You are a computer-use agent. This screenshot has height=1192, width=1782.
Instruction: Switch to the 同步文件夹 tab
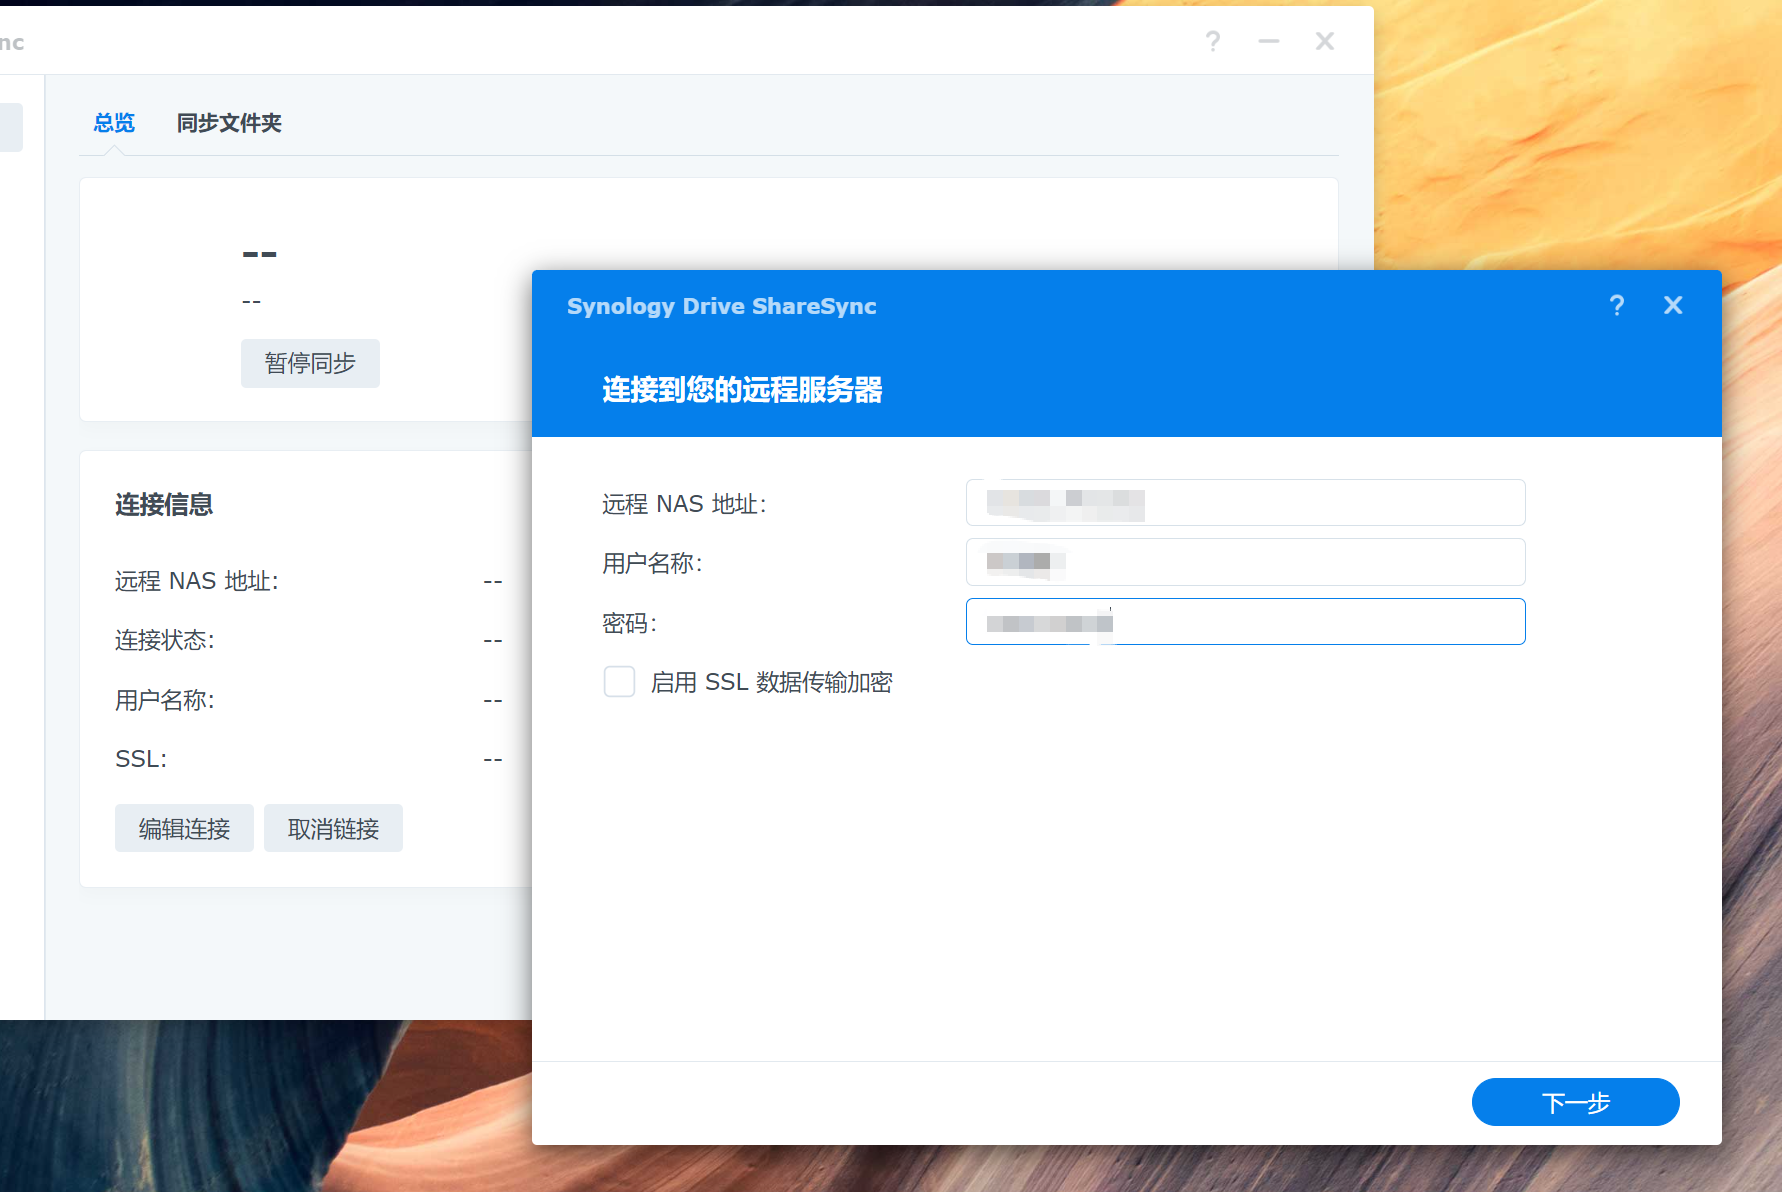228,123
